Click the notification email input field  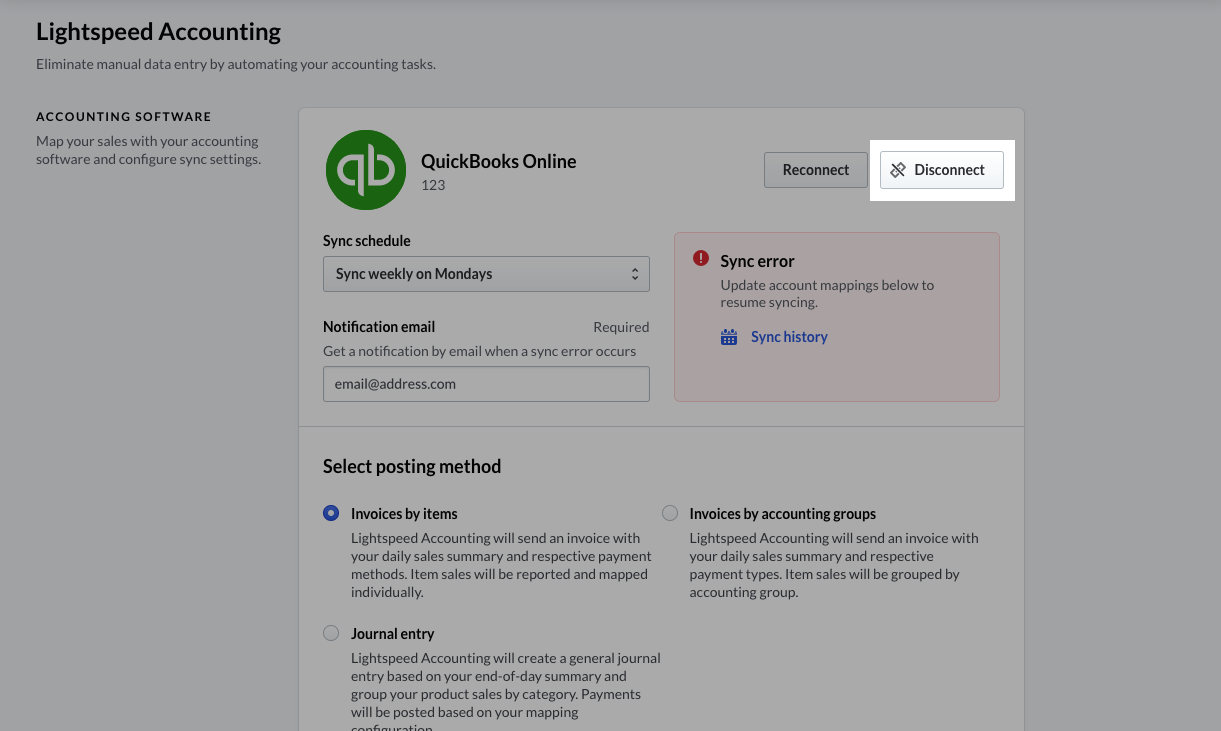pos(486,384)
